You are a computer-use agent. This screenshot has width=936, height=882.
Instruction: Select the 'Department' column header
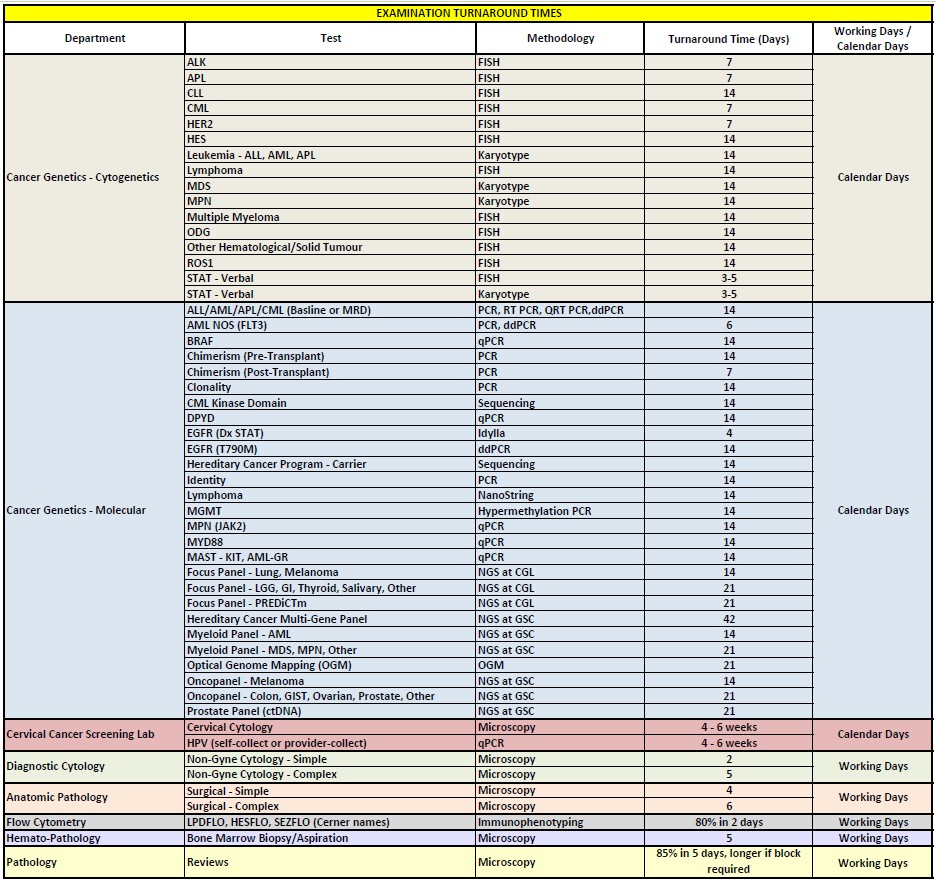click(95, 38)
